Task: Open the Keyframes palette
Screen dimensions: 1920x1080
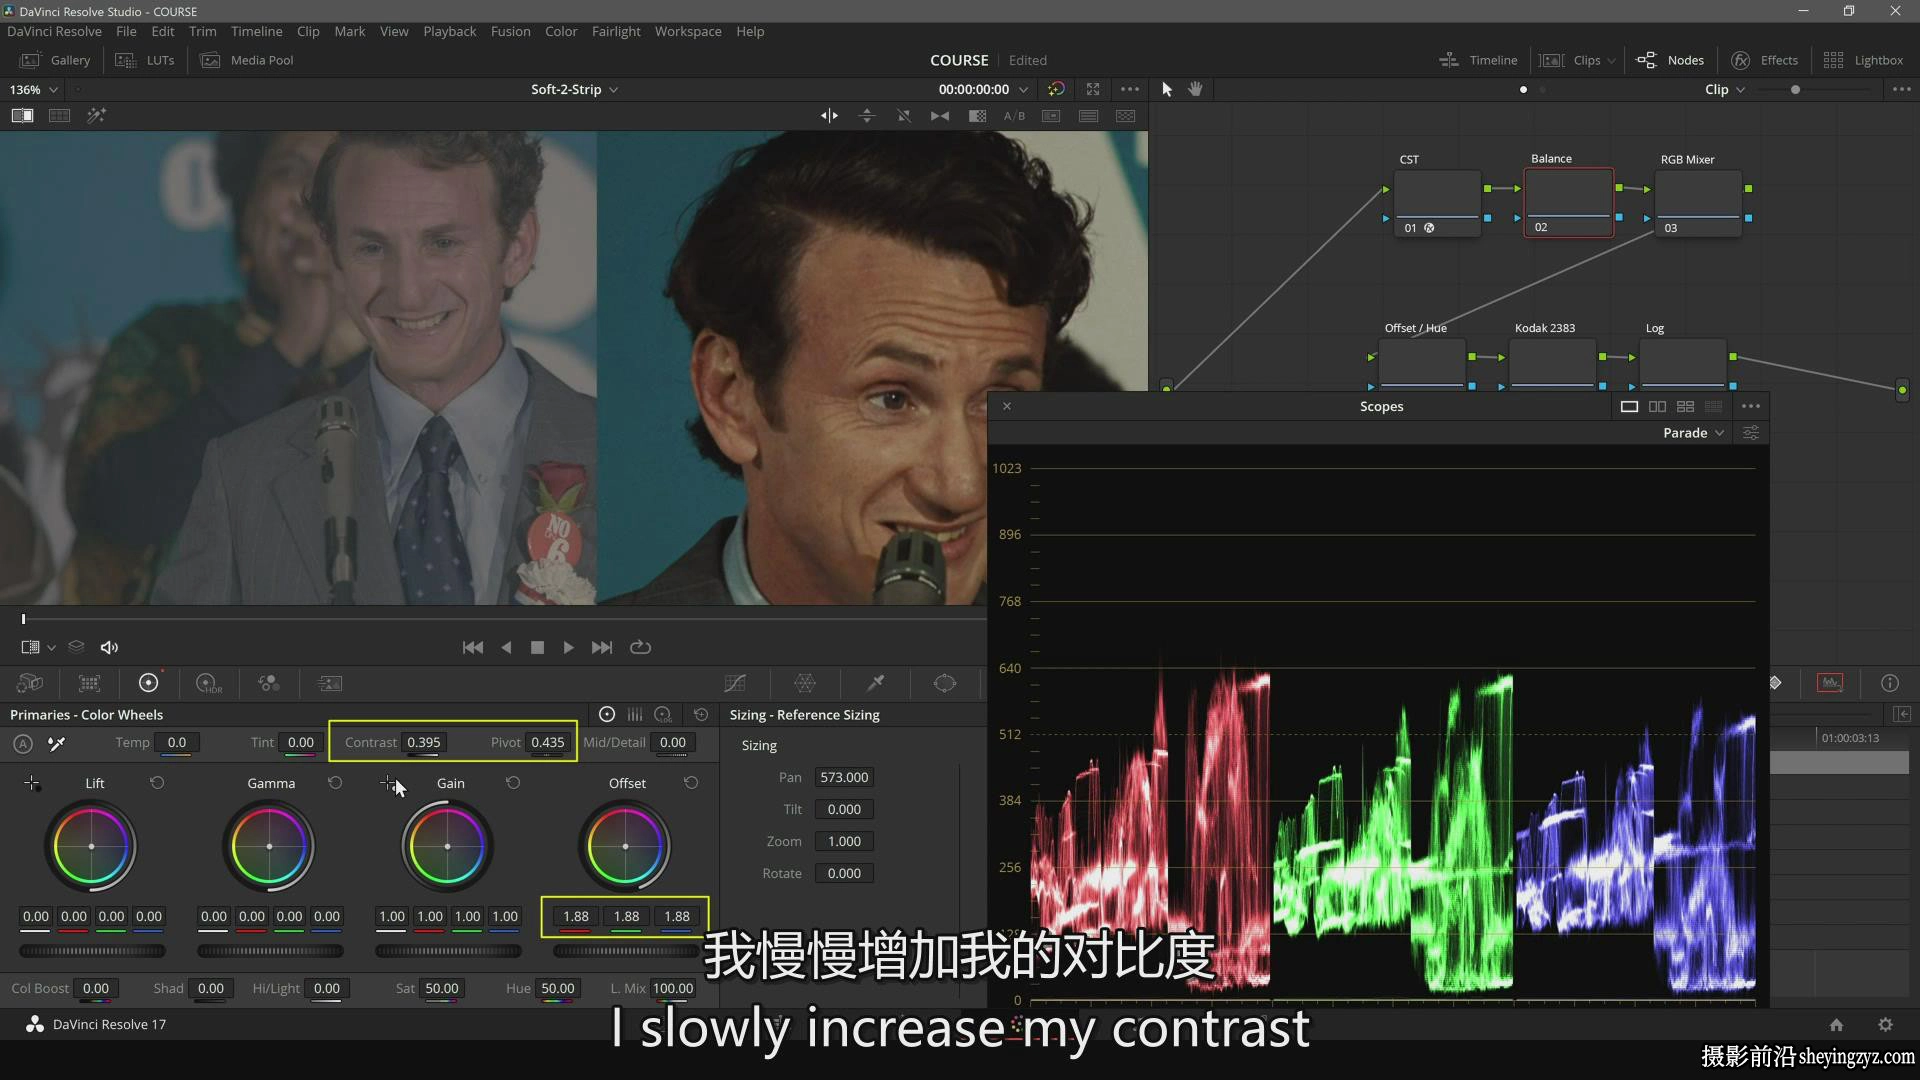Action: pyautogui.click(x=1775, y=683)
